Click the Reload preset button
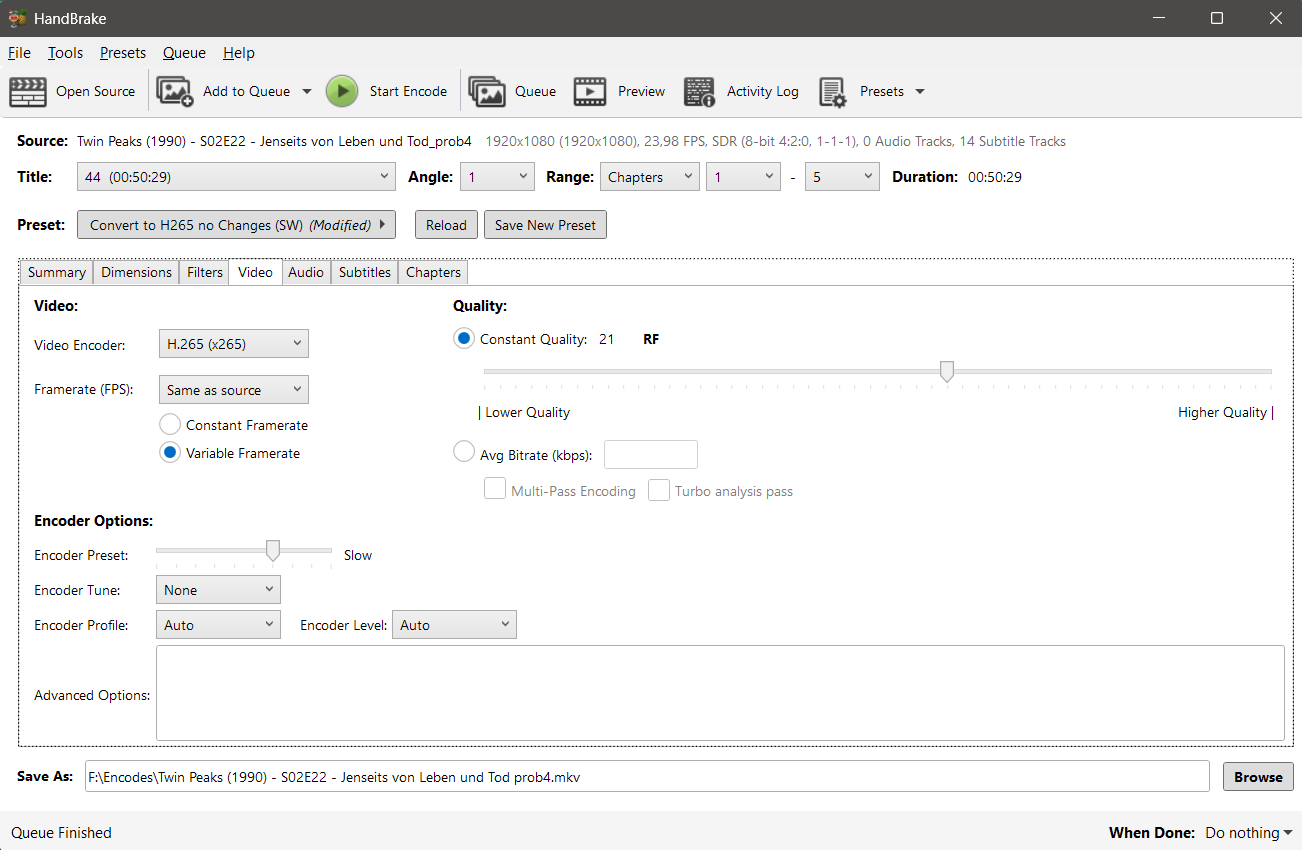This screenshot has width=1302, height=850. tap(446, 225)
